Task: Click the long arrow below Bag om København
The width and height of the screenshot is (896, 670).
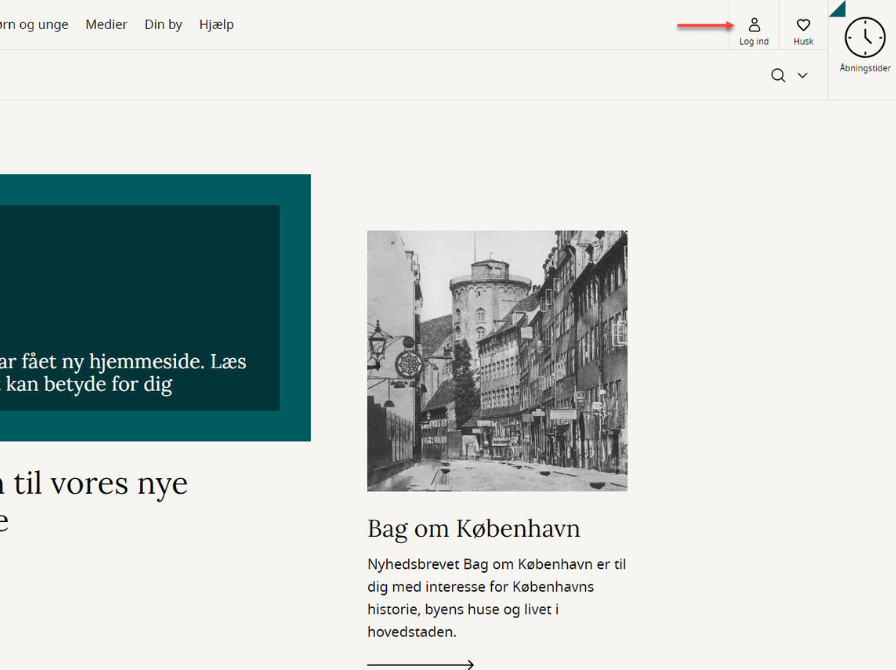Action: pos(420,664)
